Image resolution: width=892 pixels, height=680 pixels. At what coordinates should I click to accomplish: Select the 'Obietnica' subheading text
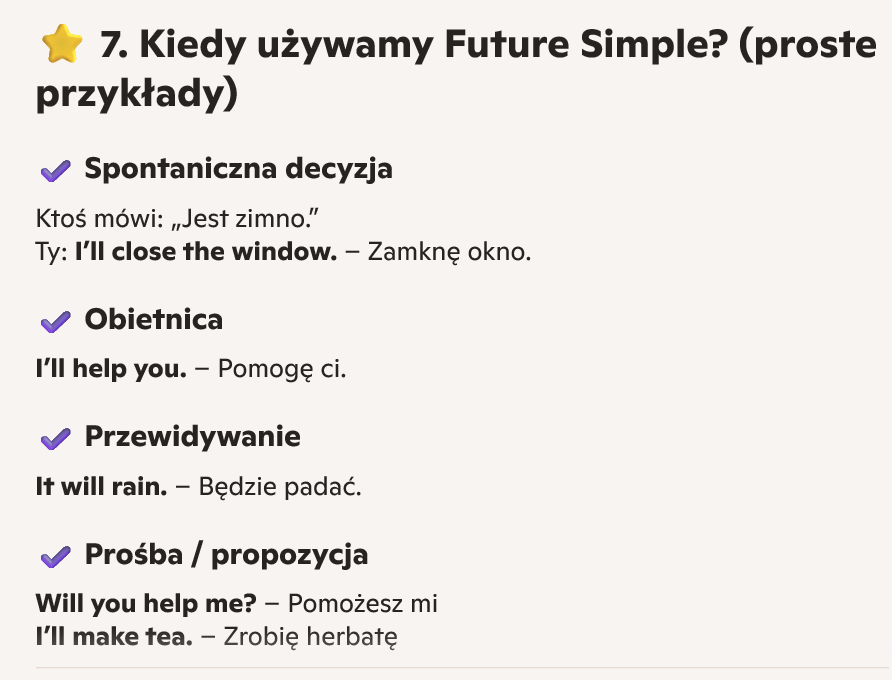(x=153, y=320)
